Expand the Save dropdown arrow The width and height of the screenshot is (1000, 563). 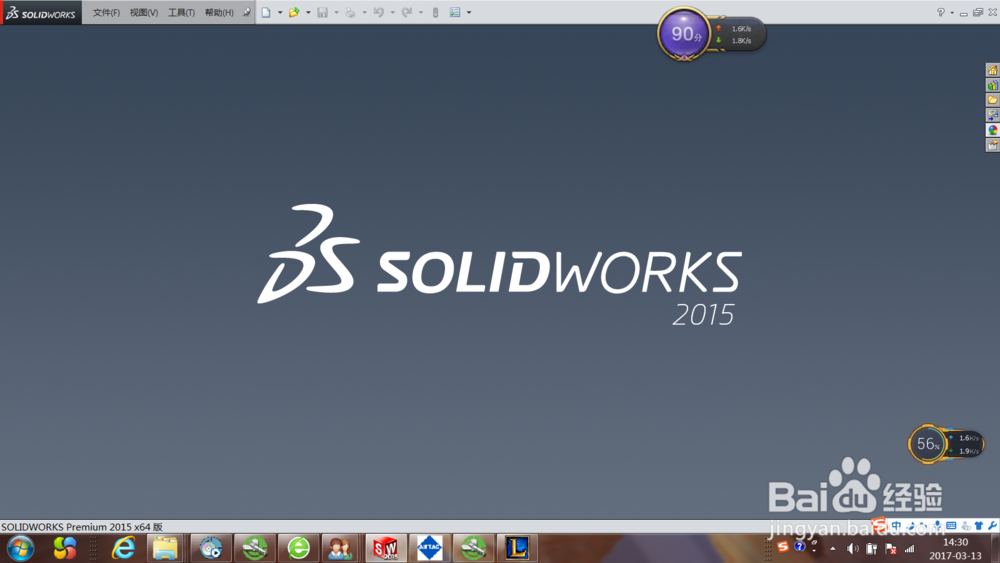pos(336,12)
